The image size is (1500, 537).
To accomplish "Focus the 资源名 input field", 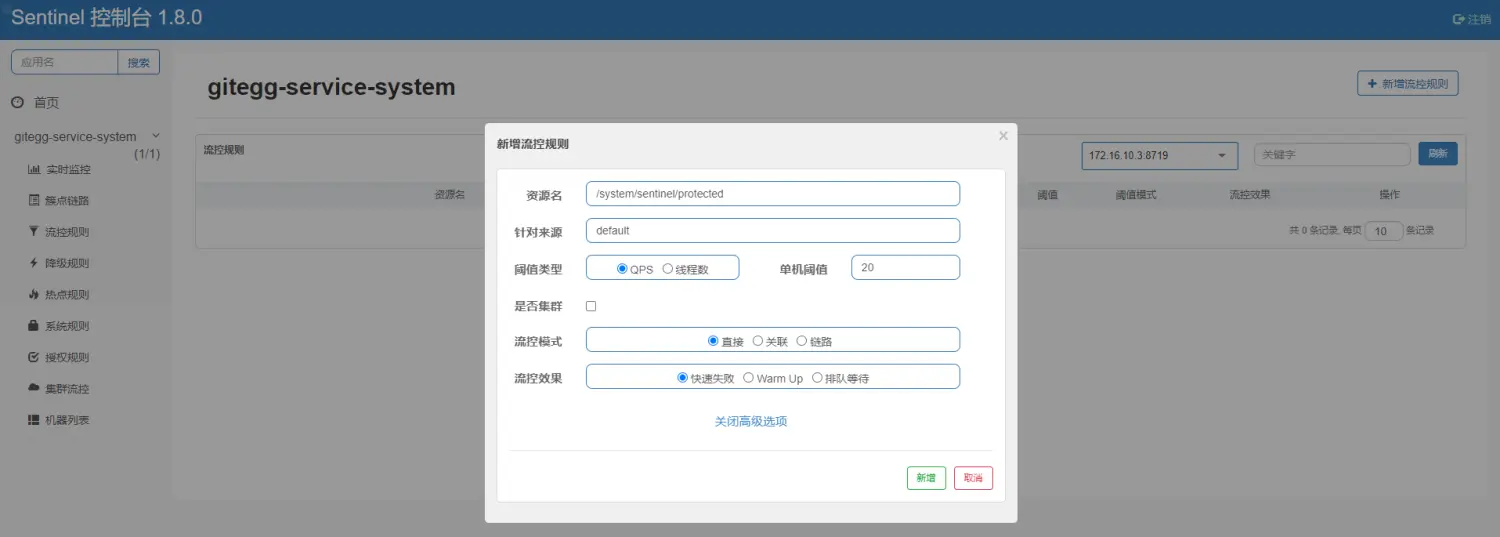I will (x=773, y=194).
